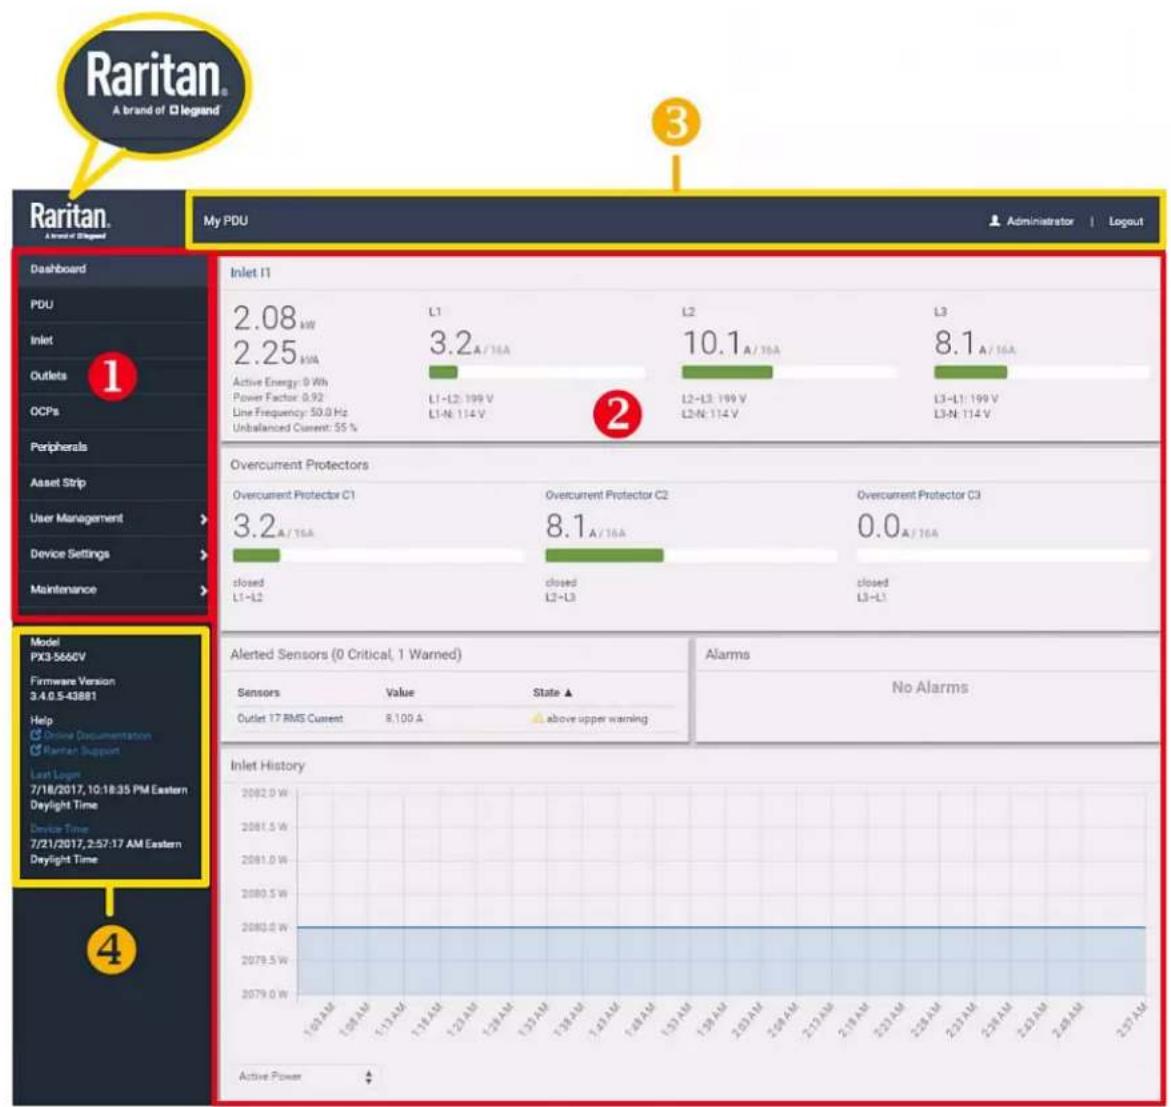1171x1107 pixels.
Task: Sort alerted sensors by the Sensors column
Action: click(258, 693)
